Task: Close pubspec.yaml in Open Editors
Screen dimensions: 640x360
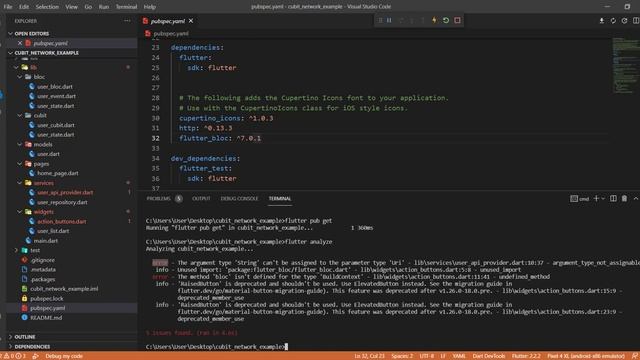Action: tap(20, 43)
